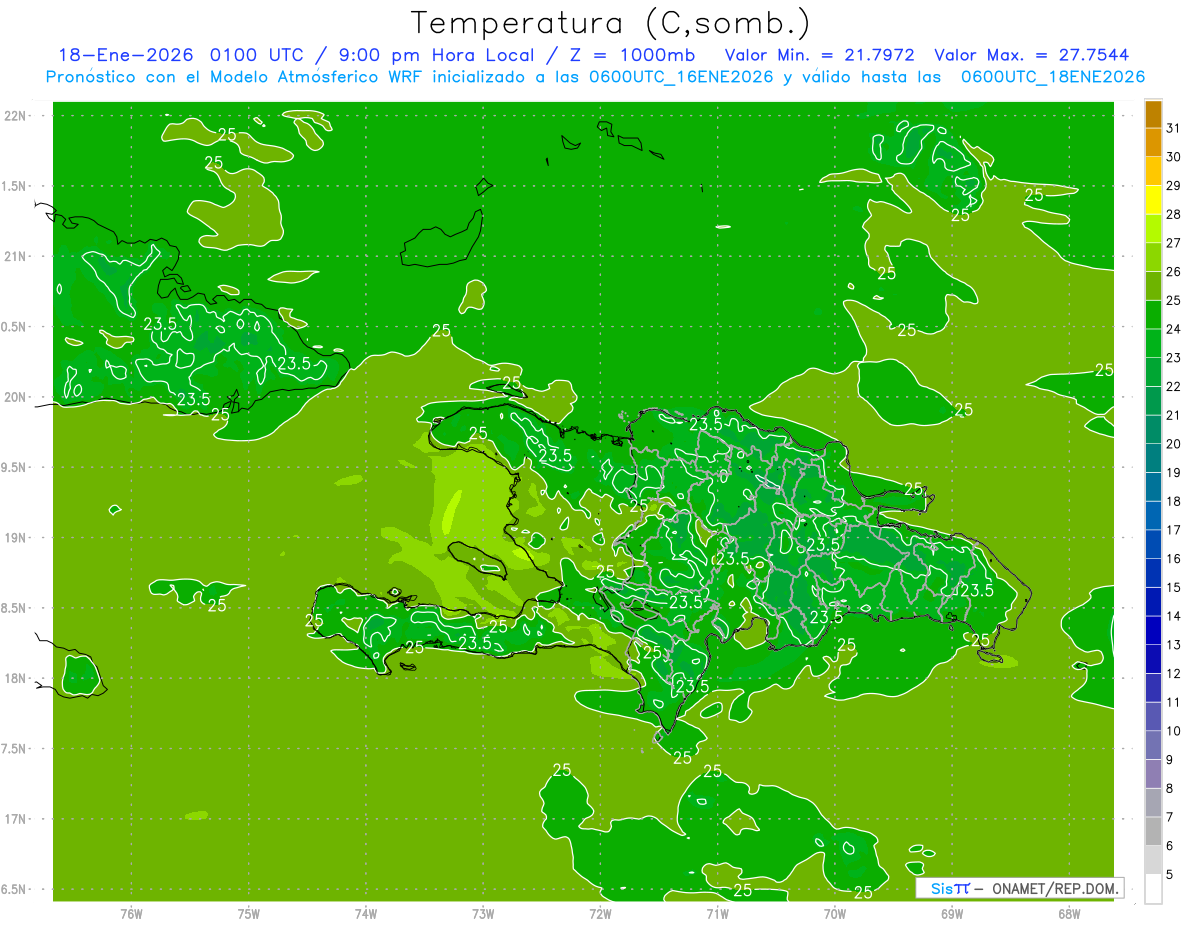Image resolution: width=1200 pixels, height=927 pixels.
Task: Click the "18N" latitude axis label
Action: pyautogui.click(x=15, y=679)
